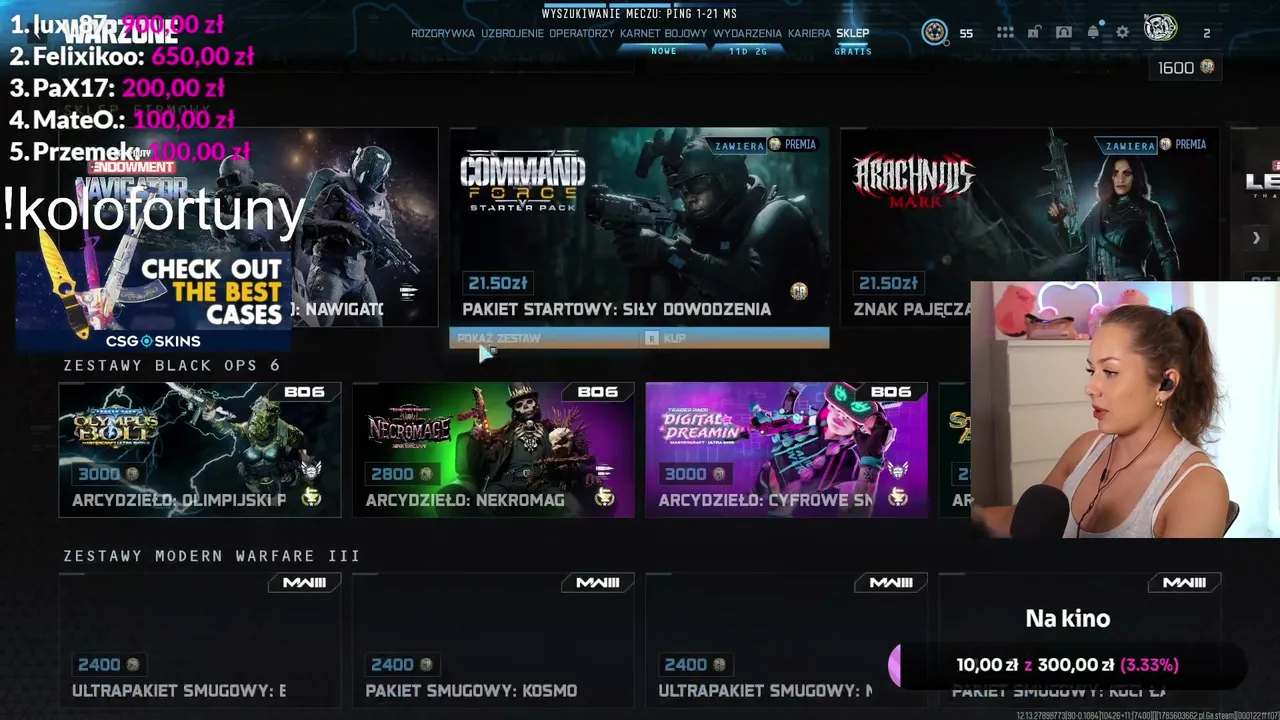Image resolution: width=1280 pixels, height=720 pixels.
Task: Open the Command Force Starter Pack card
Action: pos(639,227)
